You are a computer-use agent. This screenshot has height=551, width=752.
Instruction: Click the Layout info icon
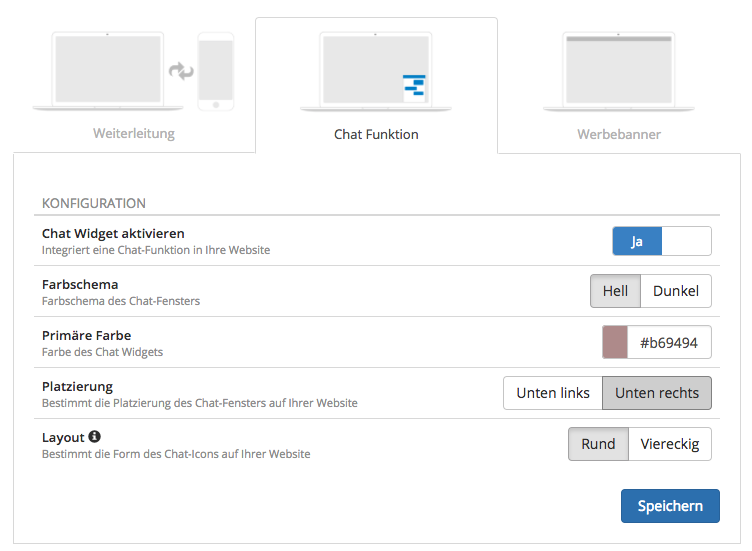(94, 436)
